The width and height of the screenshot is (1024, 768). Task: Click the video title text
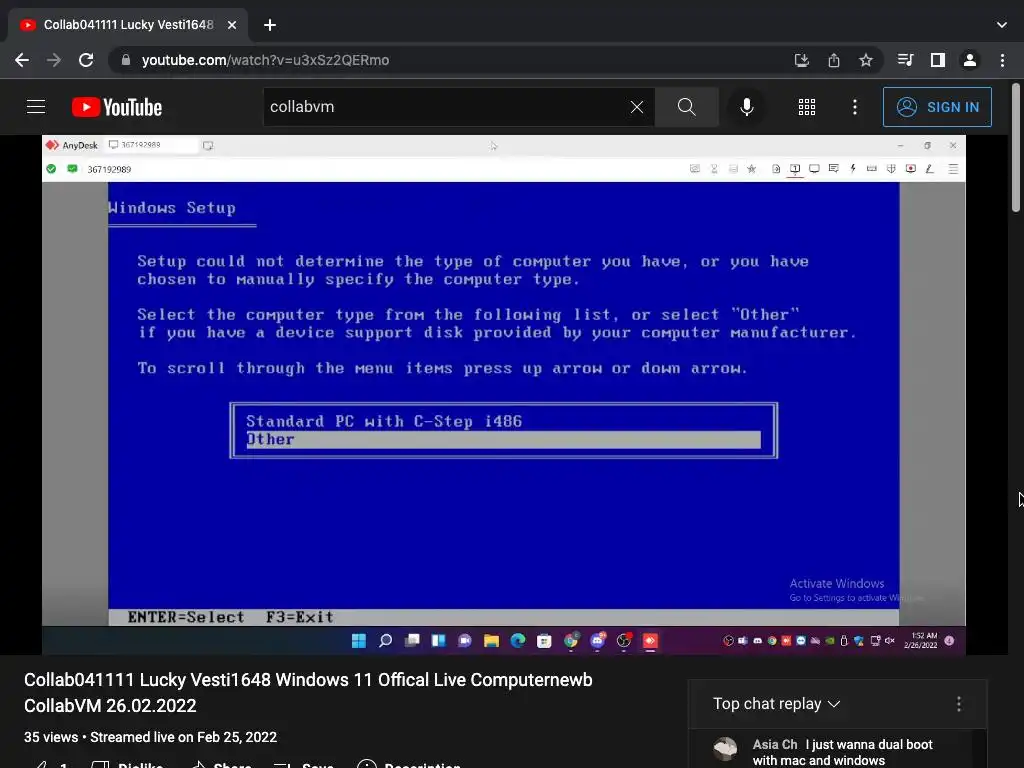pyautogui.click(x=308, y=692)
